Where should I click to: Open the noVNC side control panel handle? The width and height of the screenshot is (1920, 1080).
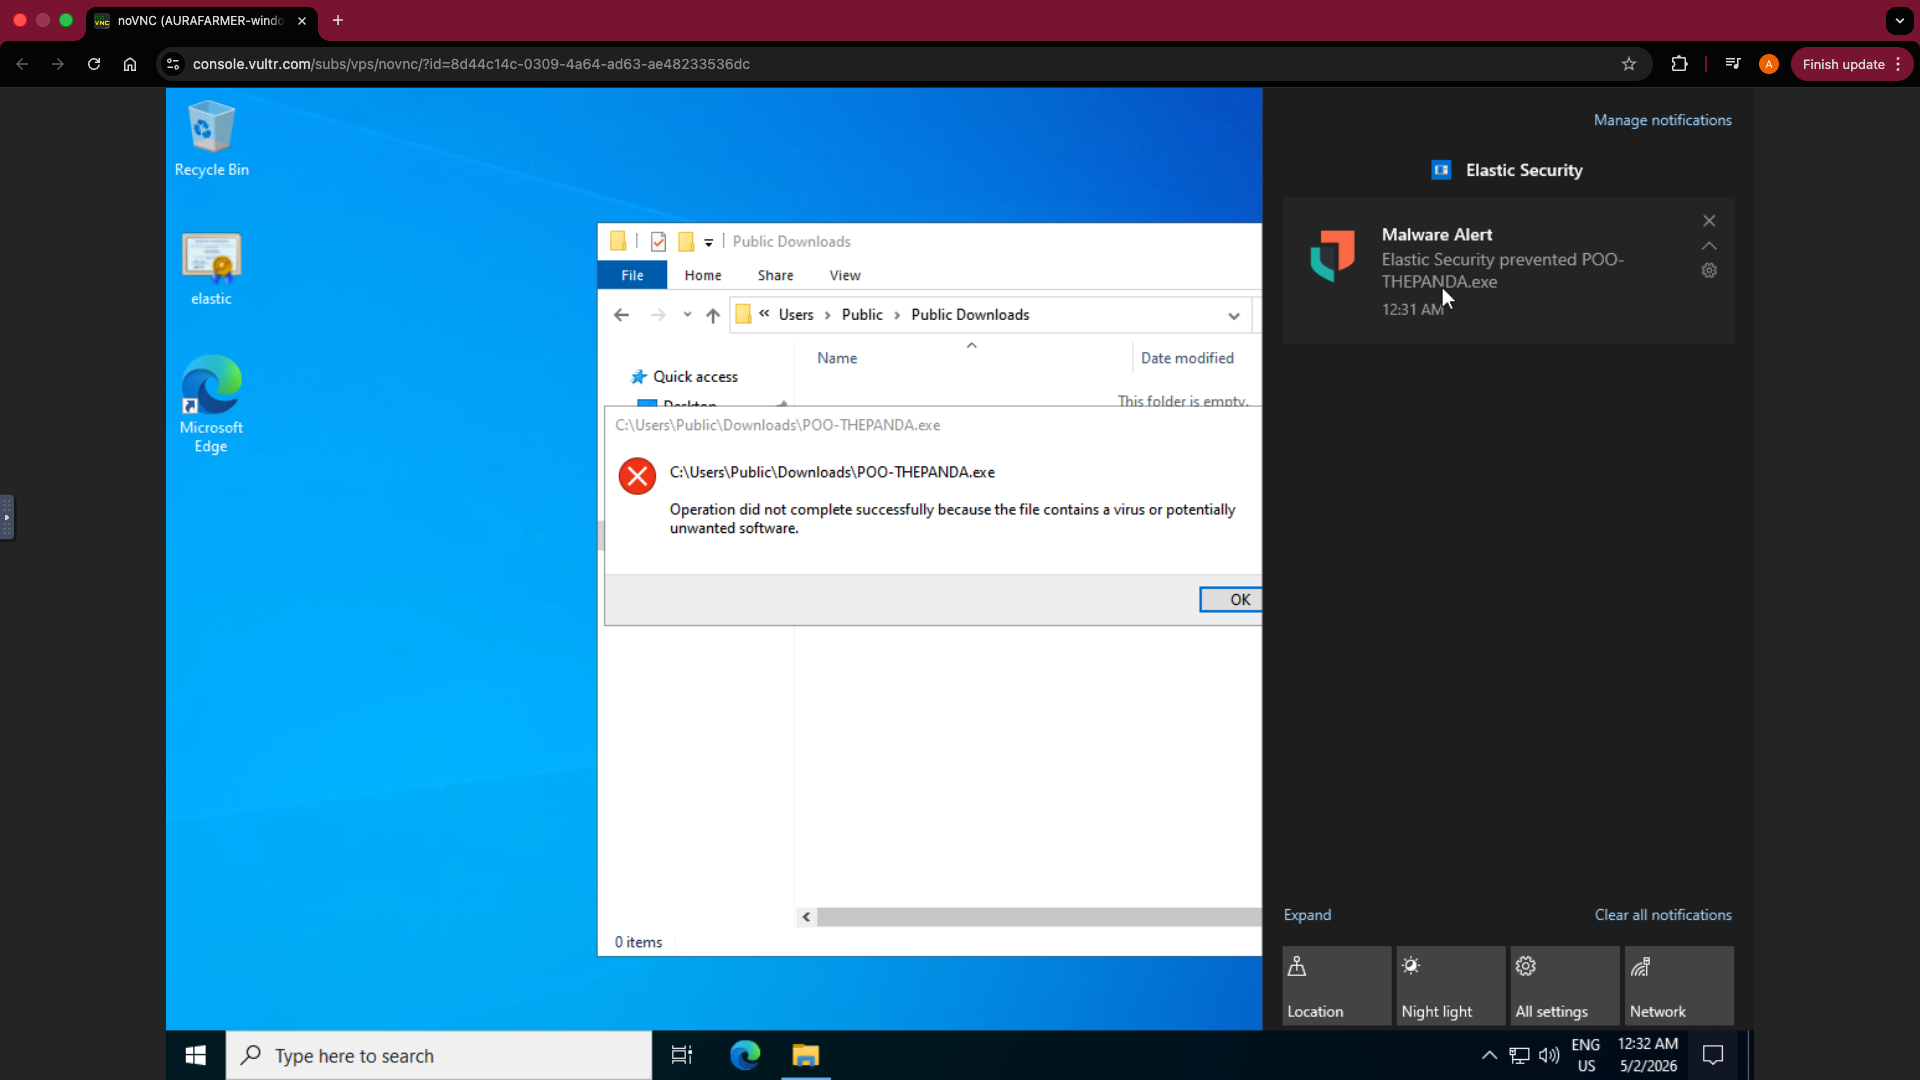(x=7, y=517)
